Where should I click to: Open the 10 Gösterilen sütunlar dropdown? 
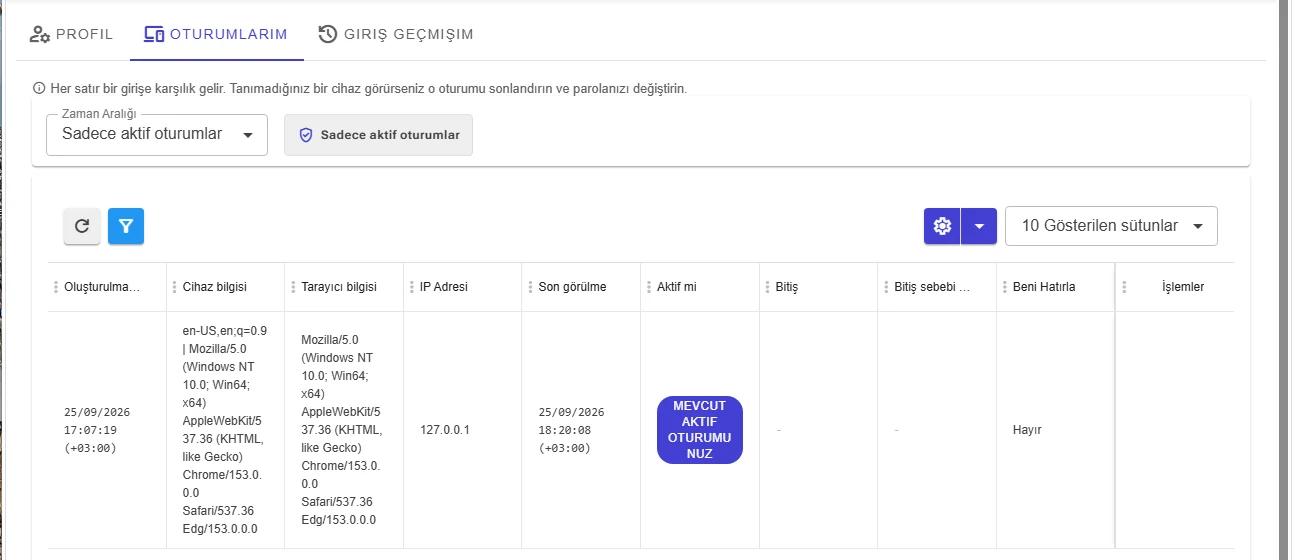1111,226
